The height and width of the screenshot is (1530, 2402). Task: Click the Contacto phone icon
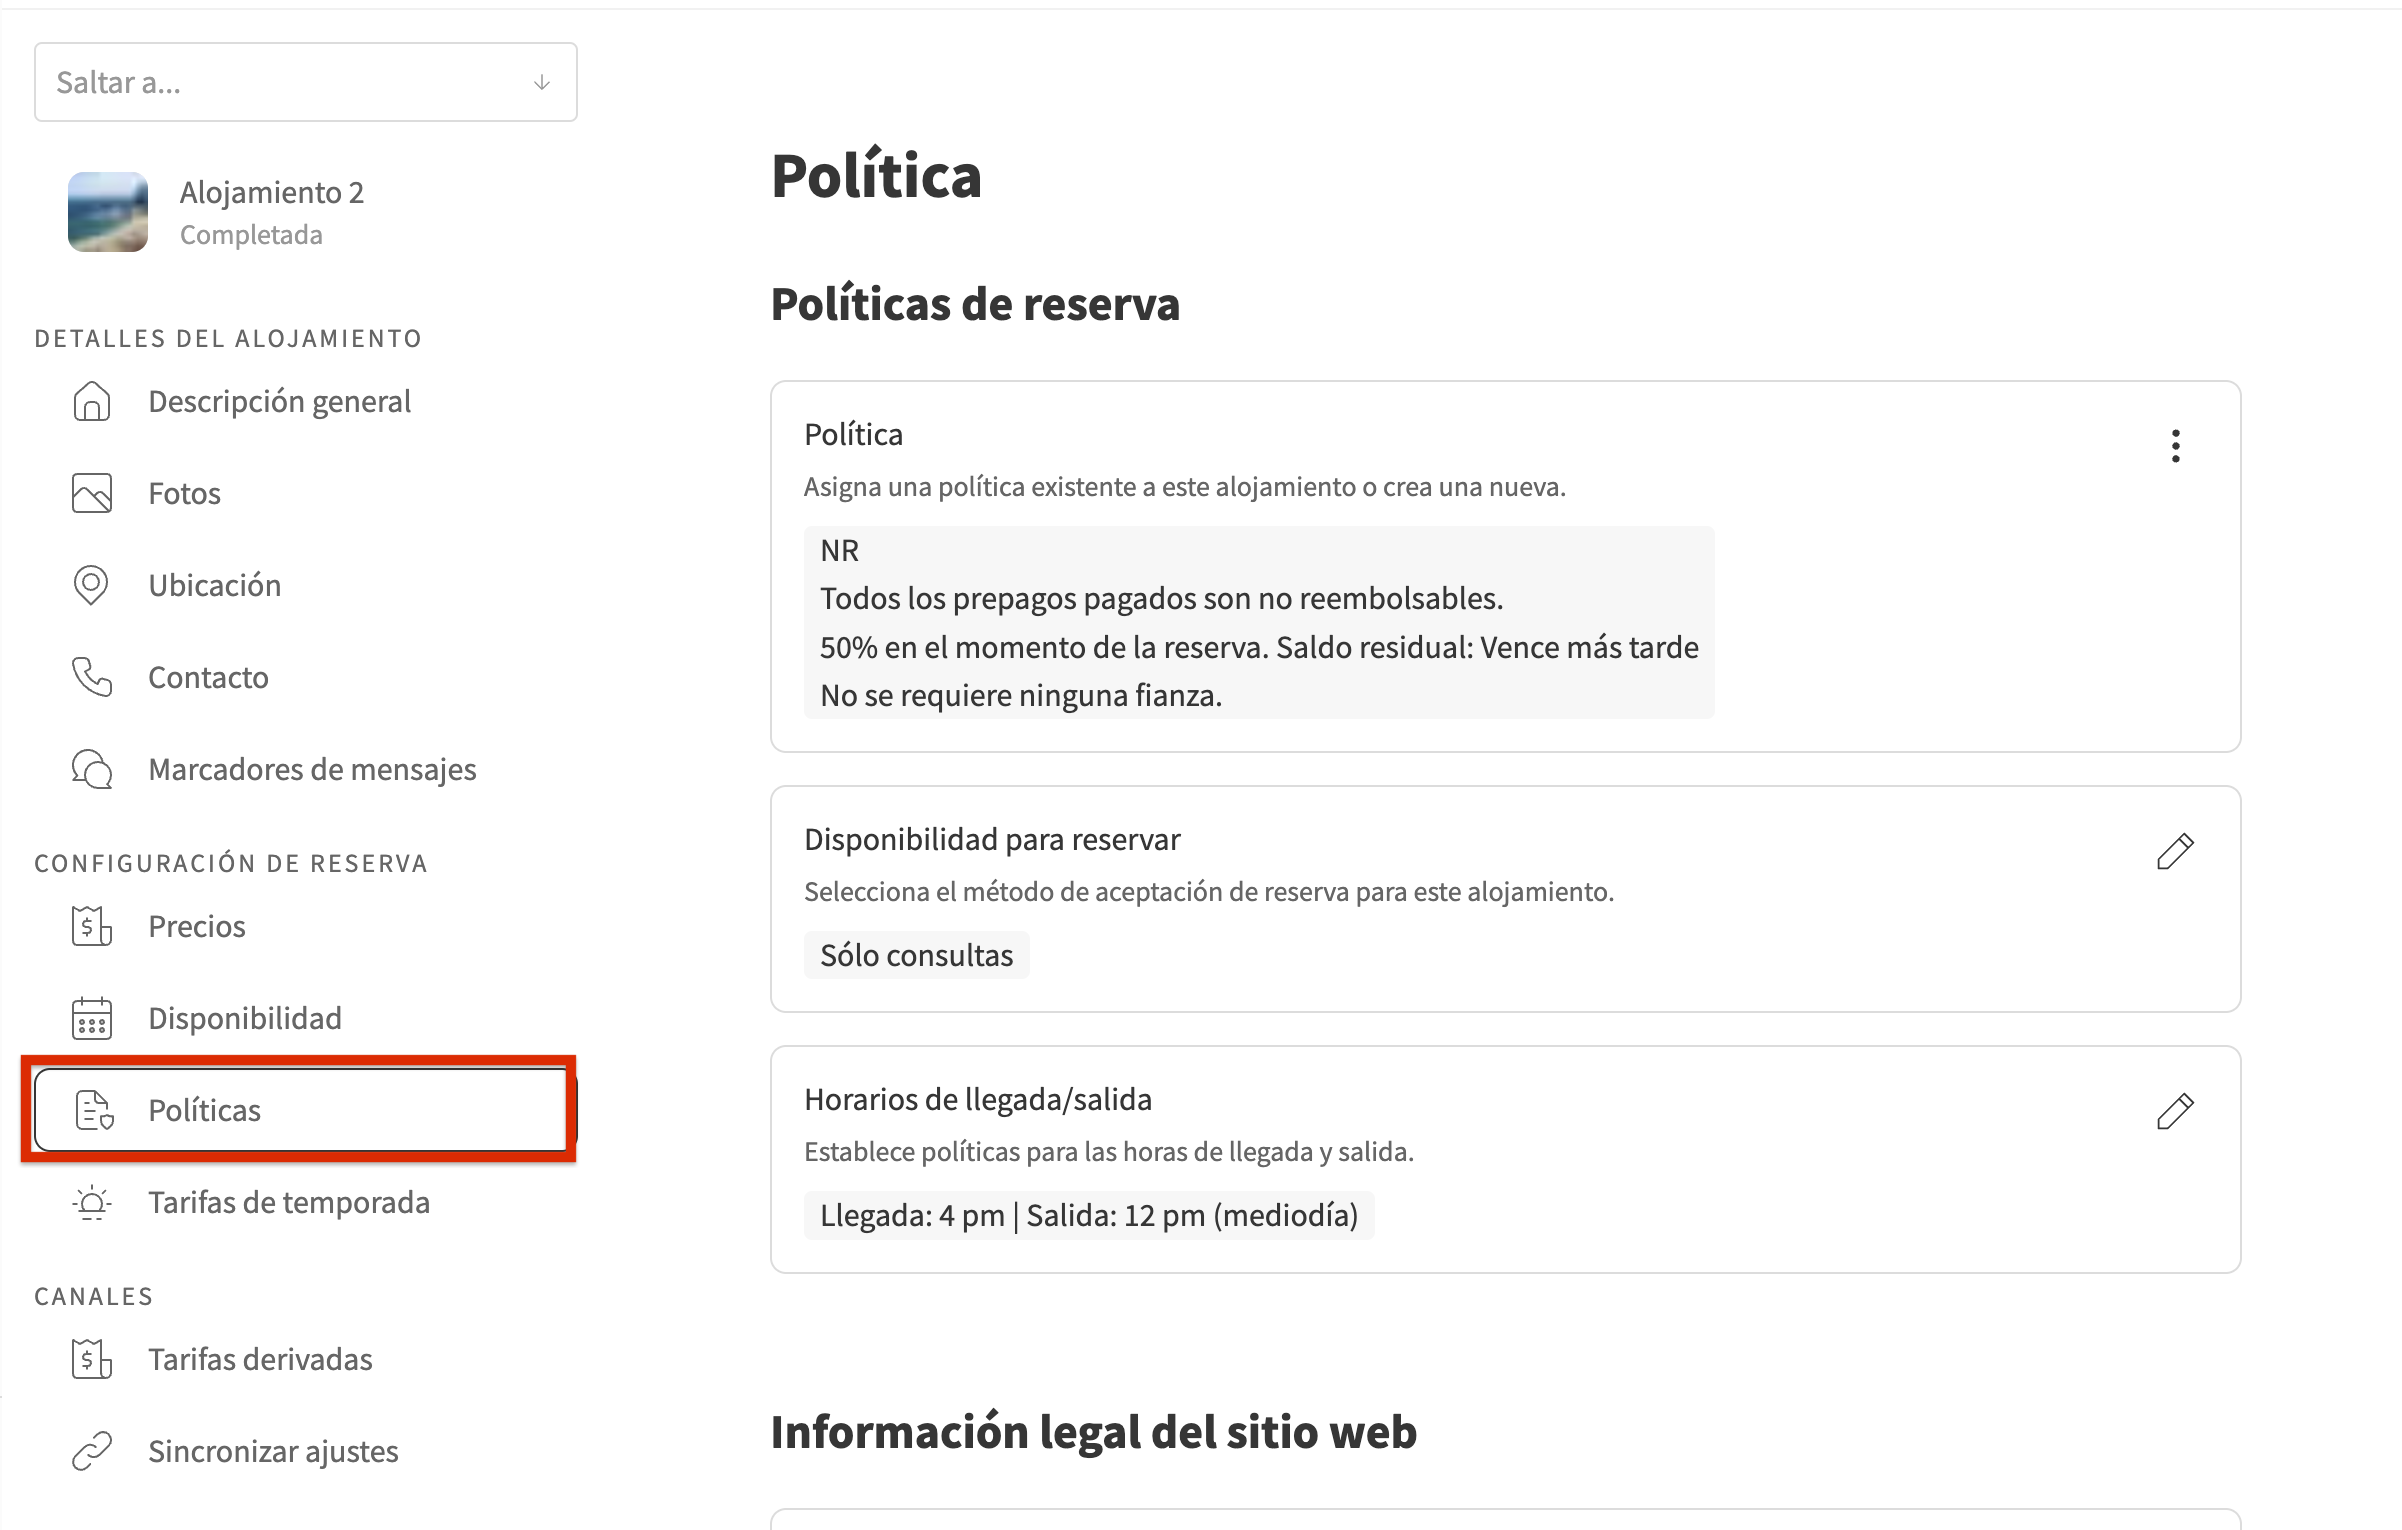(92, 678)
